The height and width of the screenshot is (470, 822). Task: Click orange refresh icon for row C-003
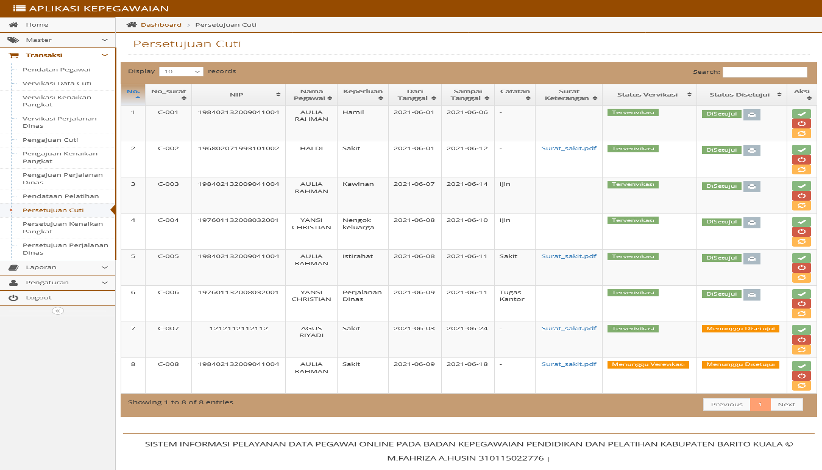point(801,205)
